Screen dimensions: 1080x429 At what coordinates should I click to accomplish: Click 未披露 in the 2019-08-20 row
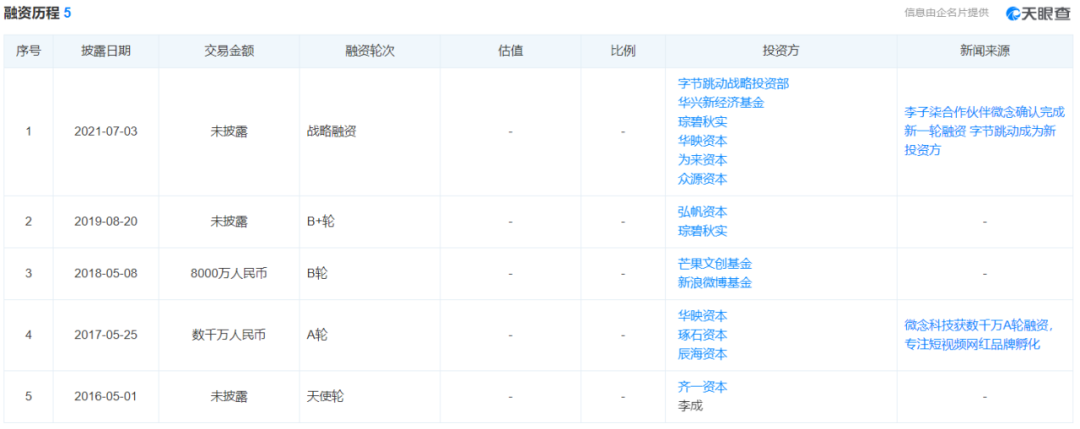(229, 222)
